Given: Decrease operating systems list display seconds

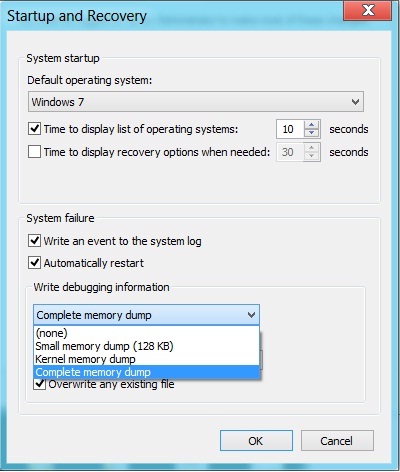Looking at the screenshot, I should [x=312, y=133].
